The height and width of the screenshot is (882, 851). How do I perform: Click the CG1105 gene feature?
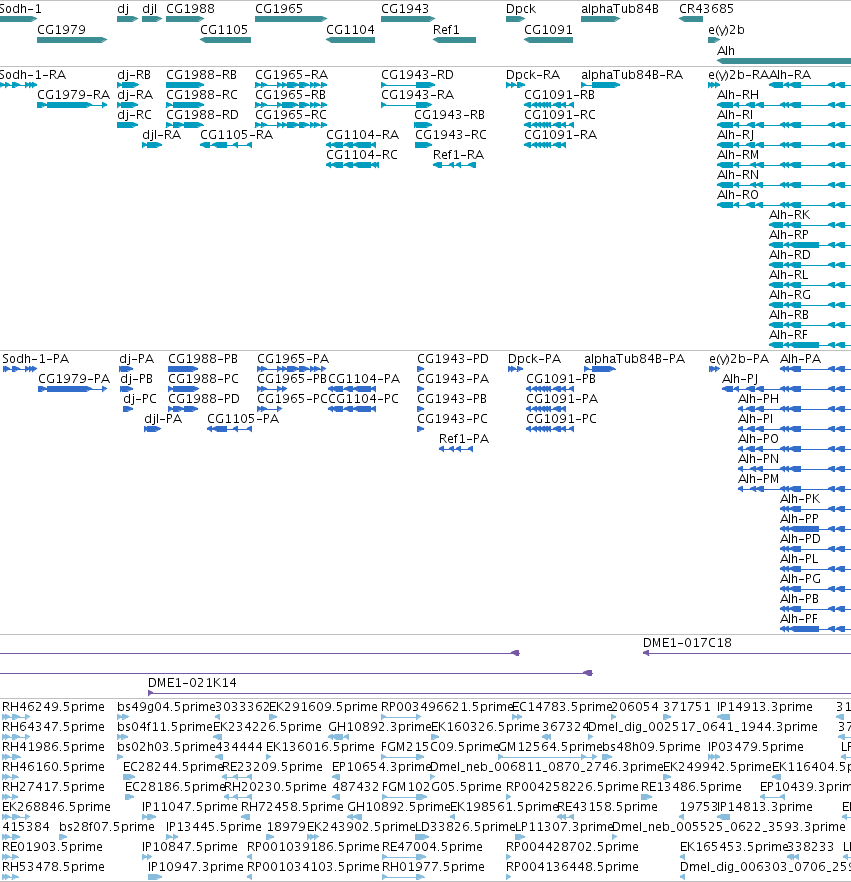pos(226,40)
